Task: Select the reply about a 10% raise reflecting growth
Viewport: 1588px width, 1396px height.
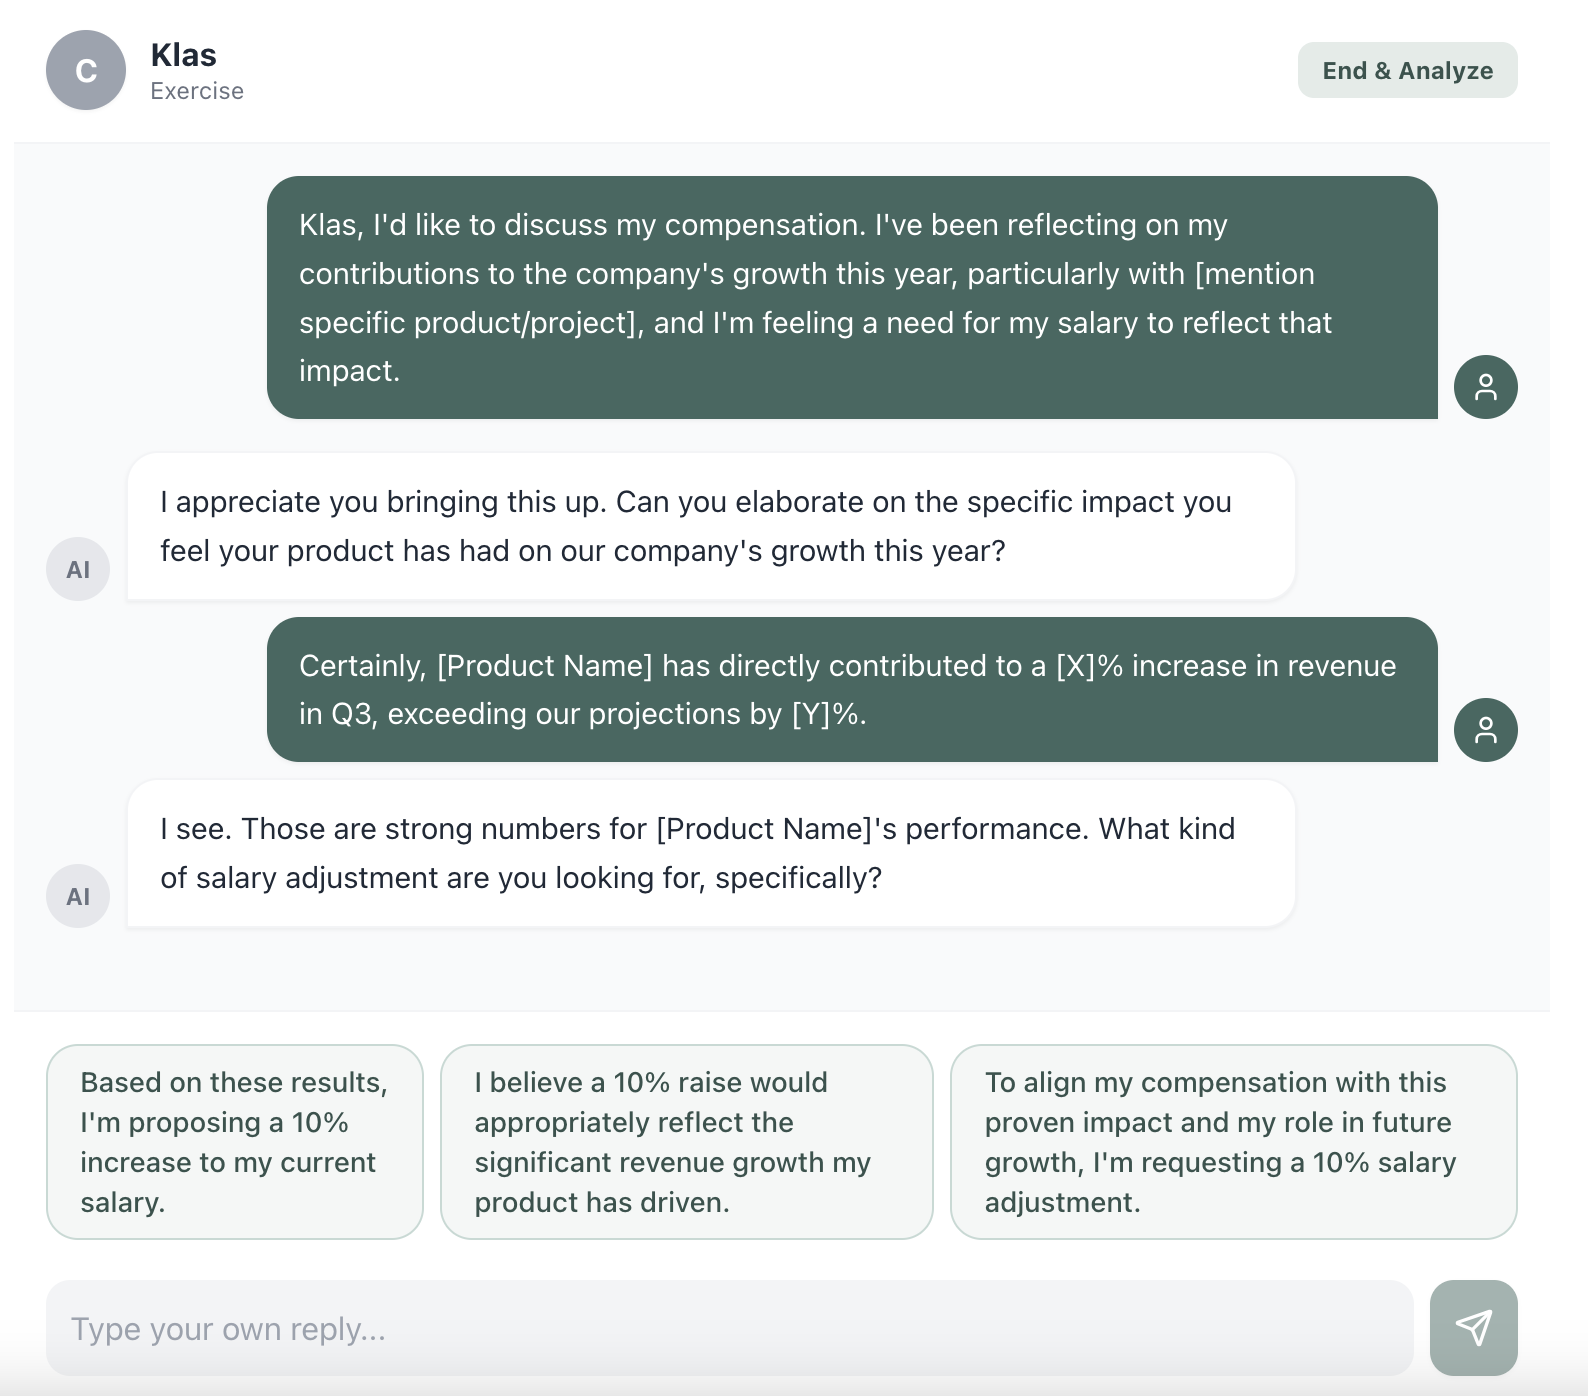Action: coord(687,1142)
